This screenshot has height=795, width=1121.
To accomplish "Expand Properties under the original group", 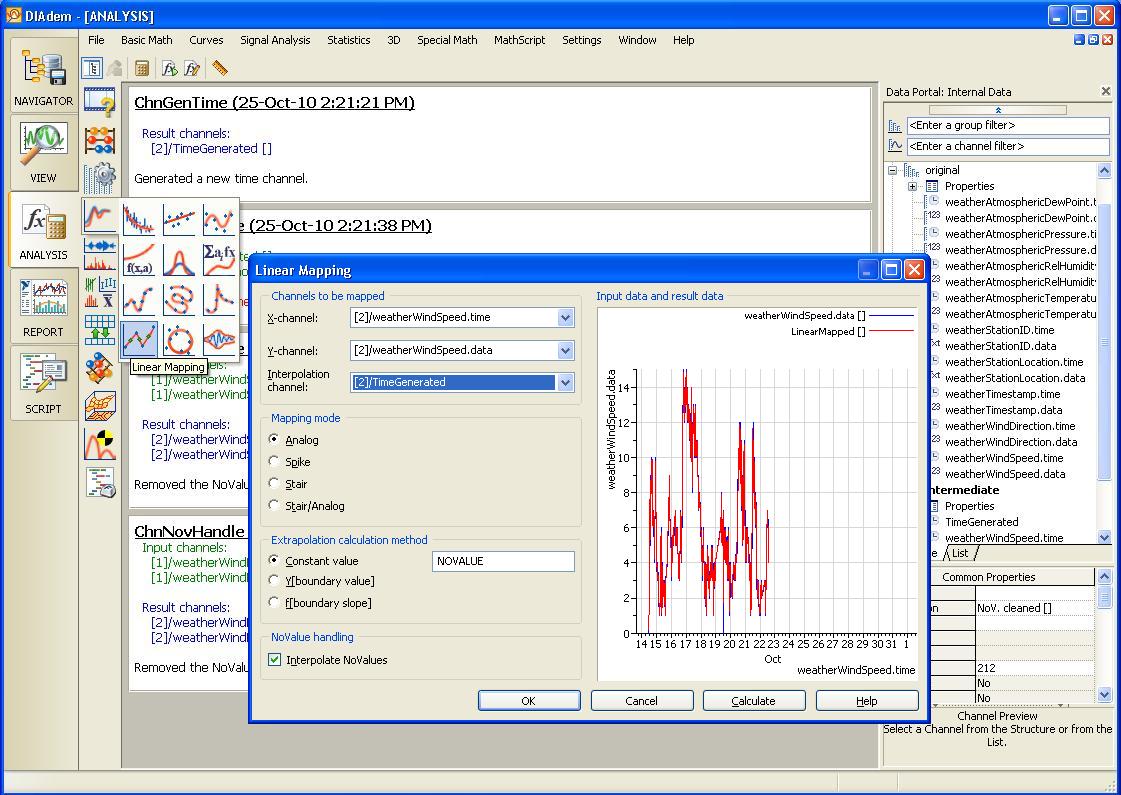I will [x=912, y=187].
